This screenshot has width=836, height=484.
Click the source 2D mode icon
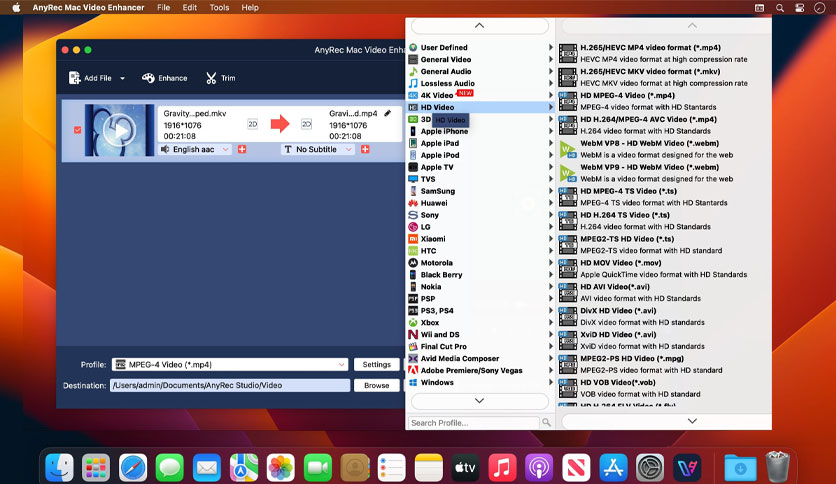[253, 124]
